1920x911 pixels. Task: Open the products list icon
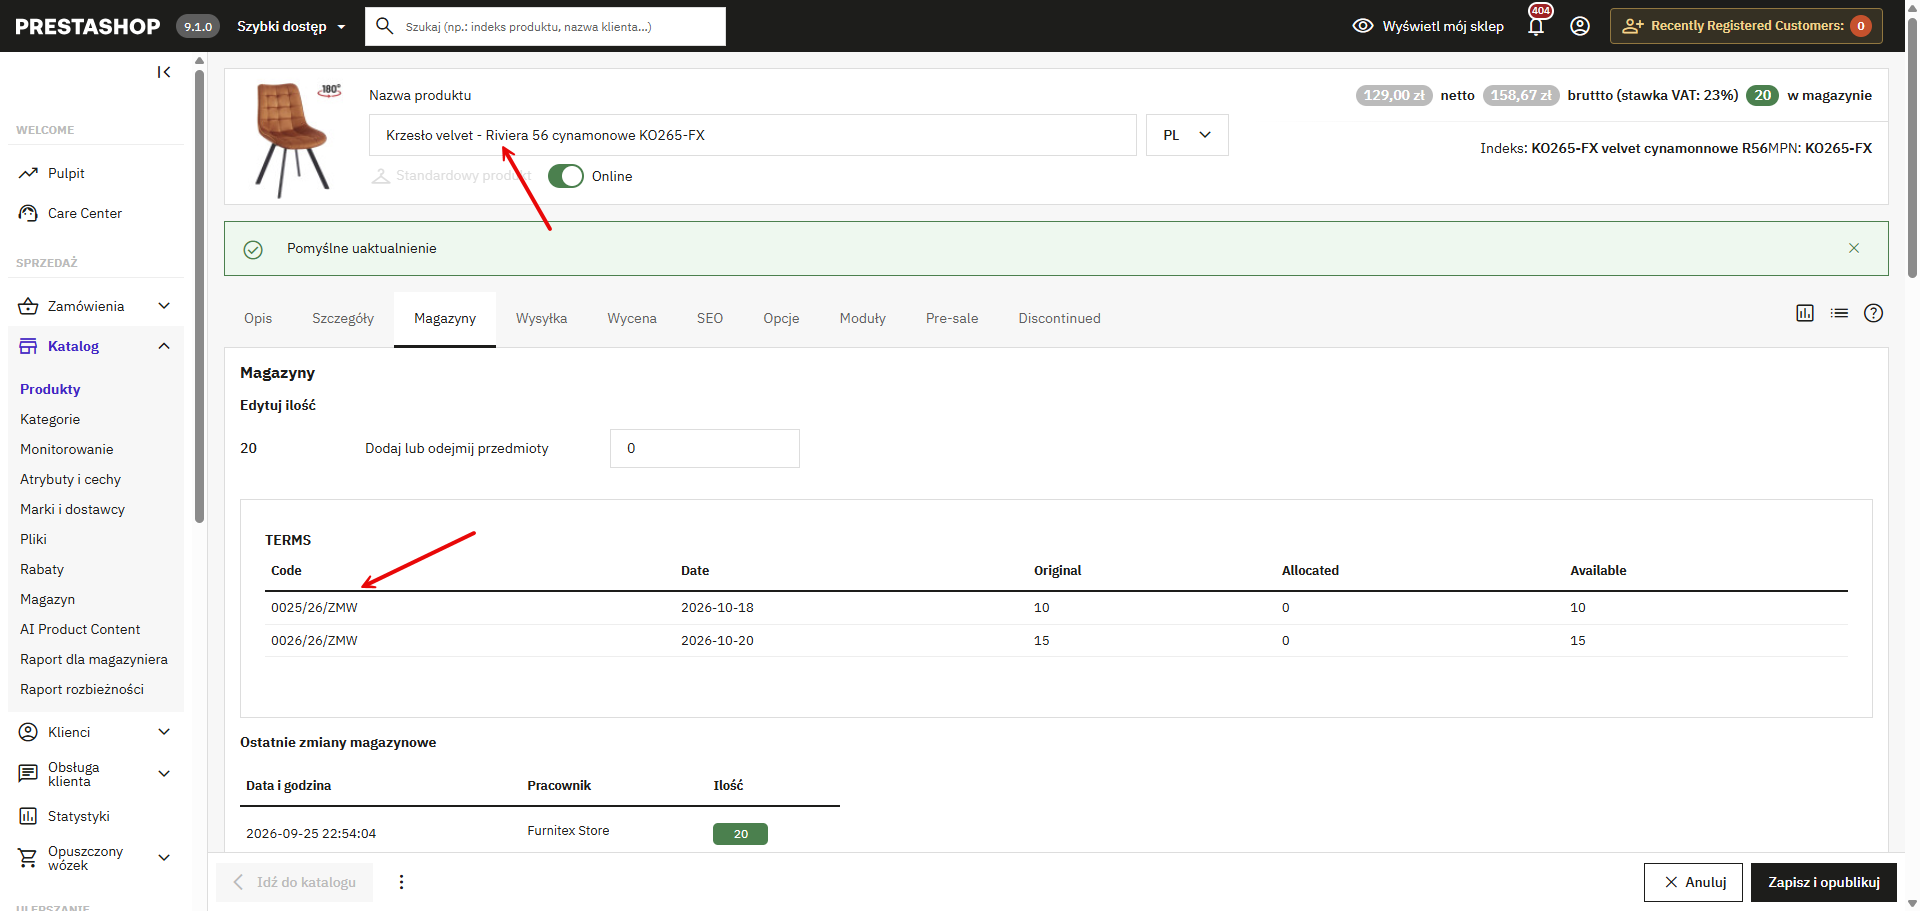(1839, 313)
